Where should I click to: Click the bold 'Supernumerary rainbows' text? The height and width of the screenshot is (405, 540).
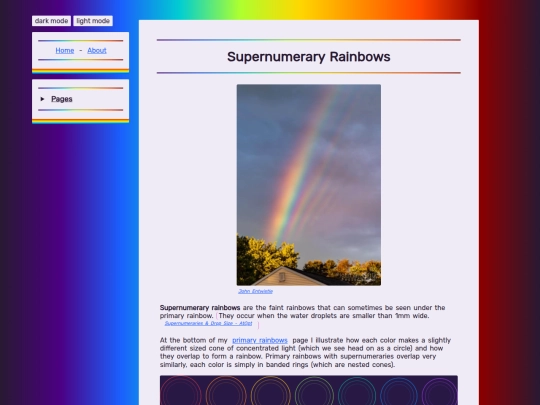click(x=200, y=308)
